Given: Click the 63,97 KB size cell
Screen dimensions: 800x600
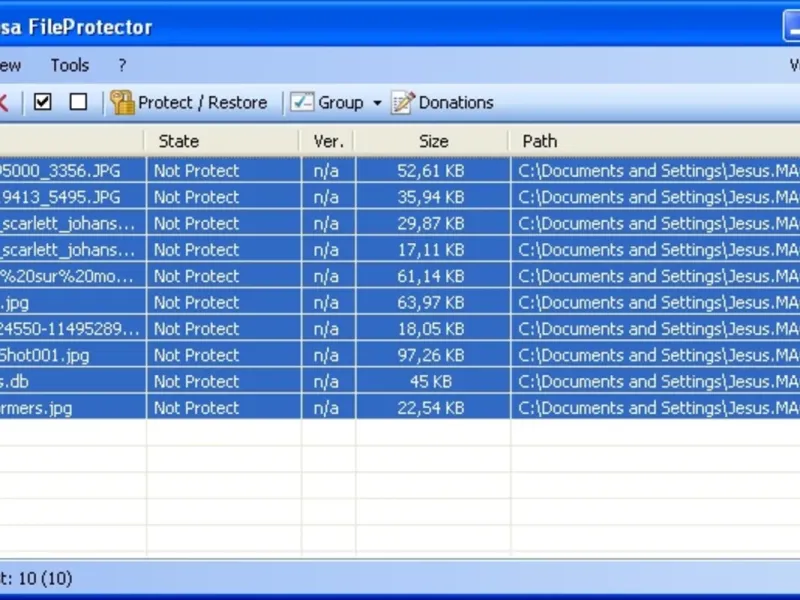Looking at the screenshot, I should 431,303.
